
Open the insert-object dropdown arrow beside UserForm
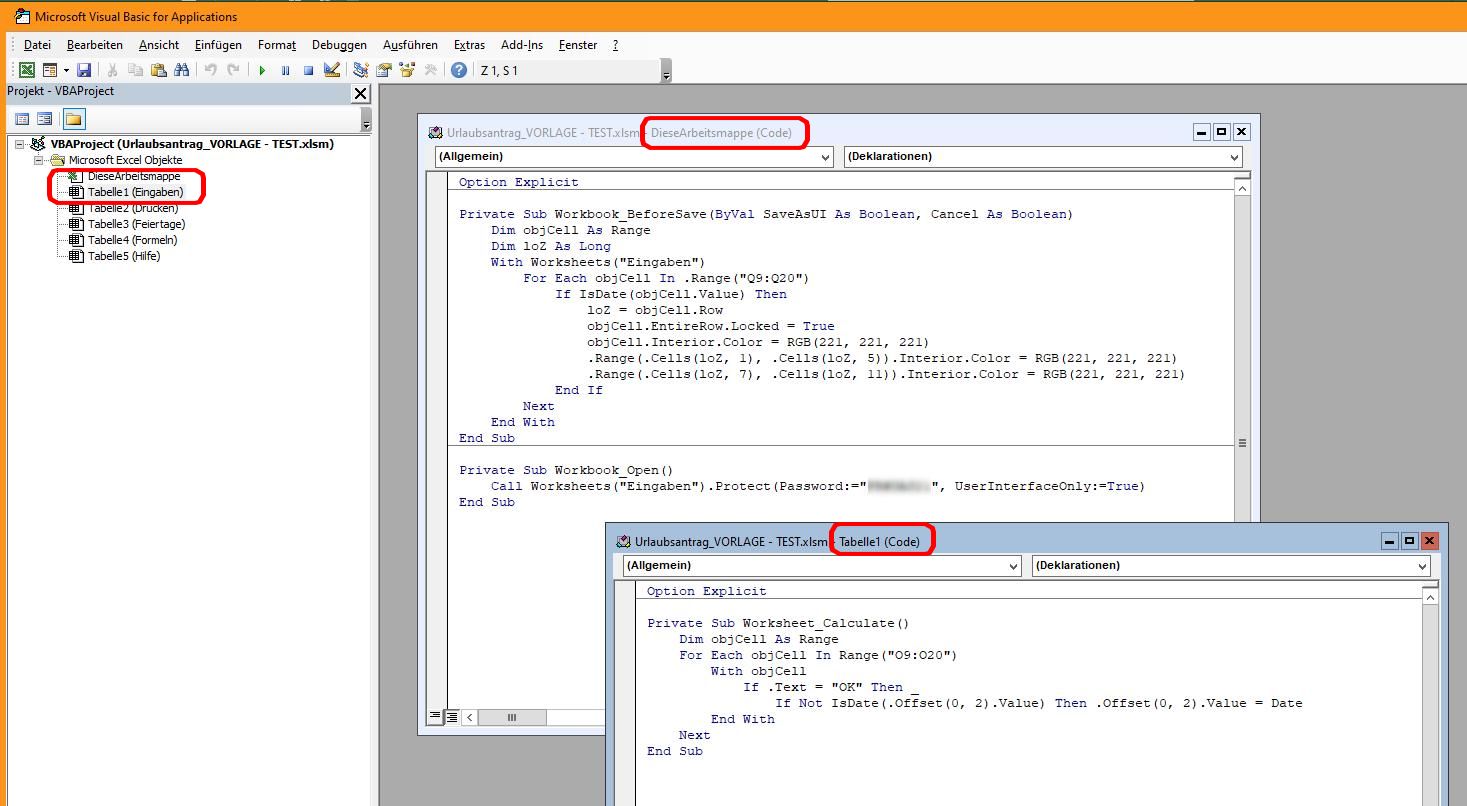(x=66, y=70)
